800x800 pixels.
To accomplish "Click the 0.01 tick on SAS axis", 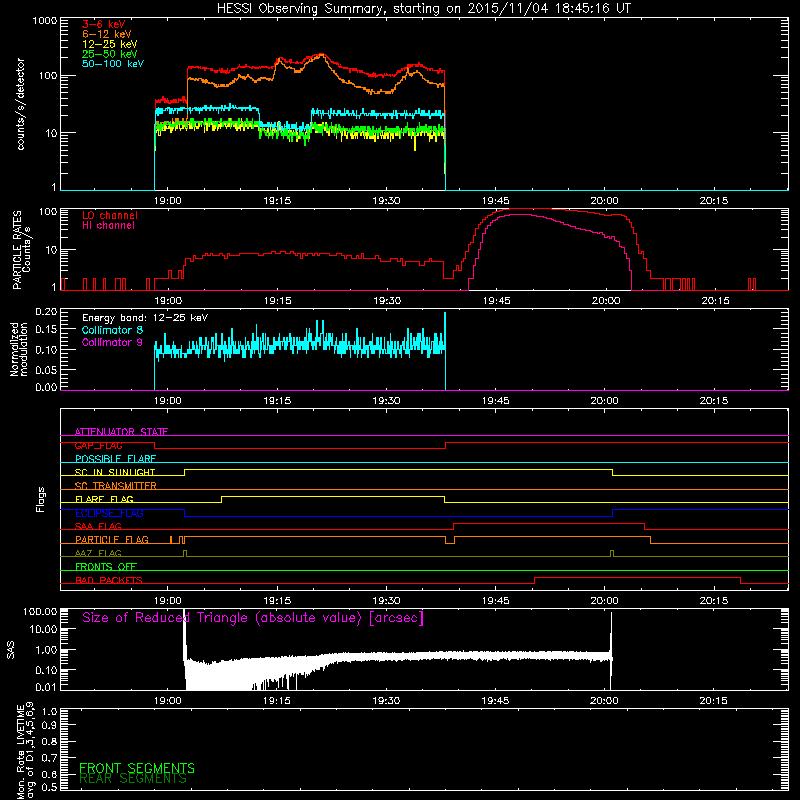I will [x=46, y=687].
